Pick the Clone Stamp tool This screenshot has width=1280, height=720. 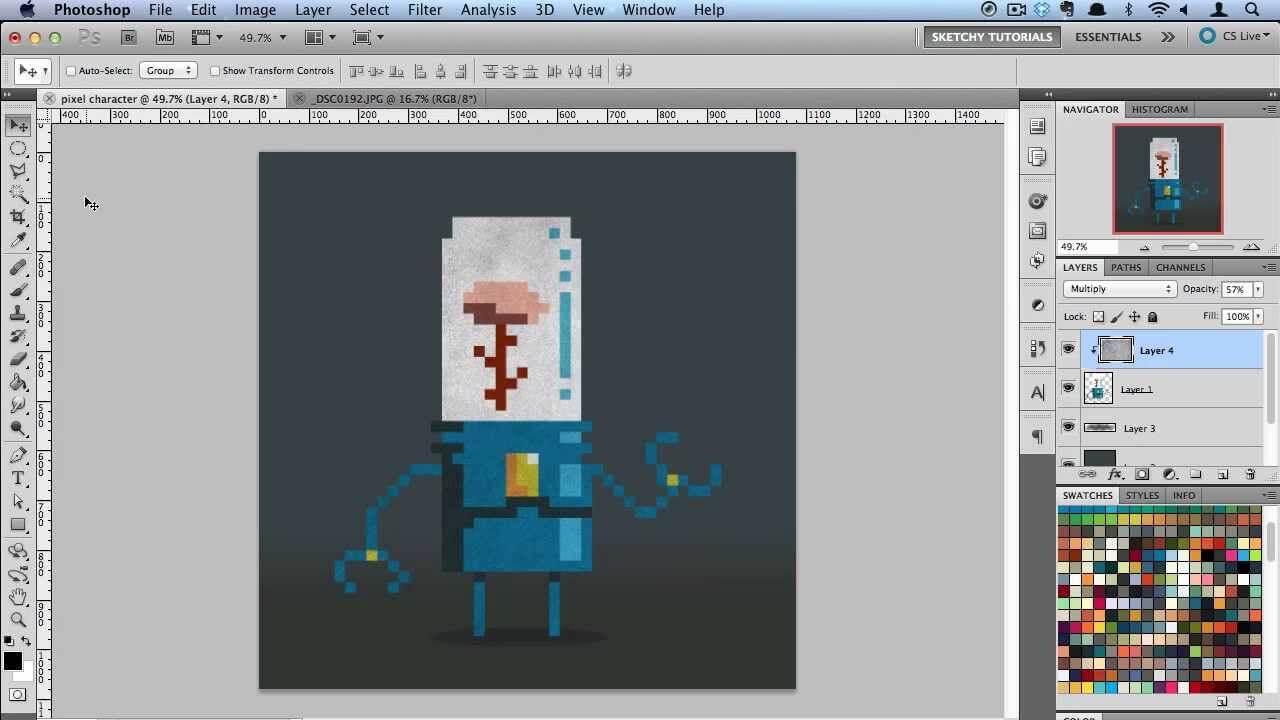(x=18, y=312)
